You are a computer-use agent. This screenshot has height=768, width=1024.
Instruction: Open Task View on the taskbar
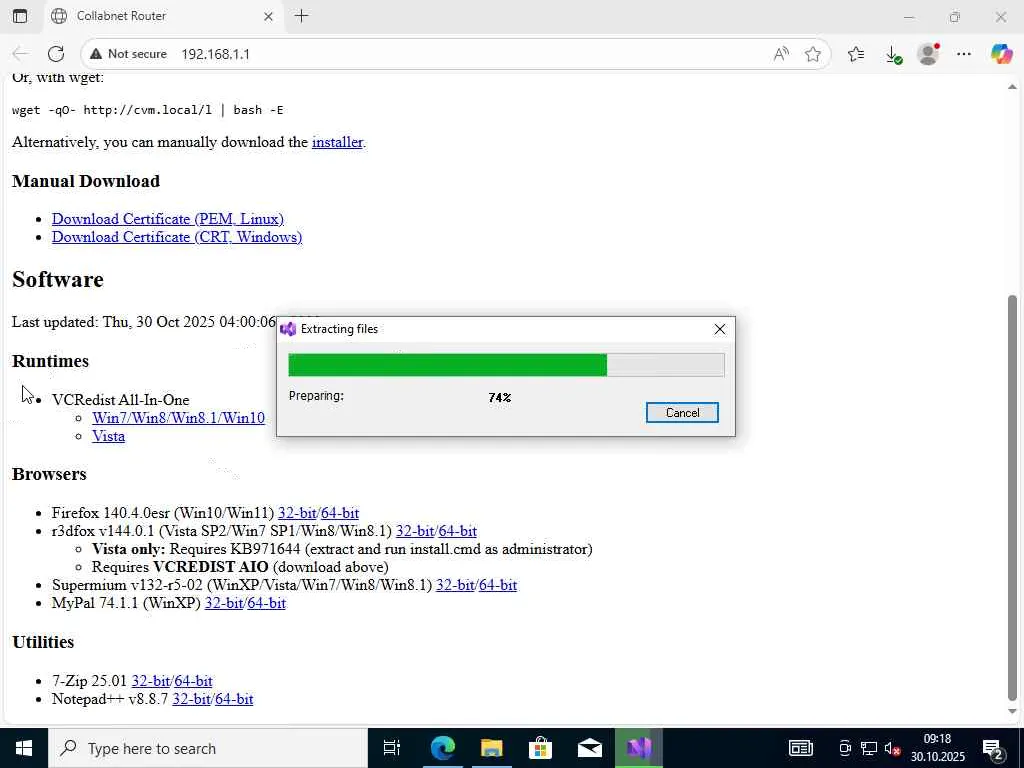click(392, 748)
